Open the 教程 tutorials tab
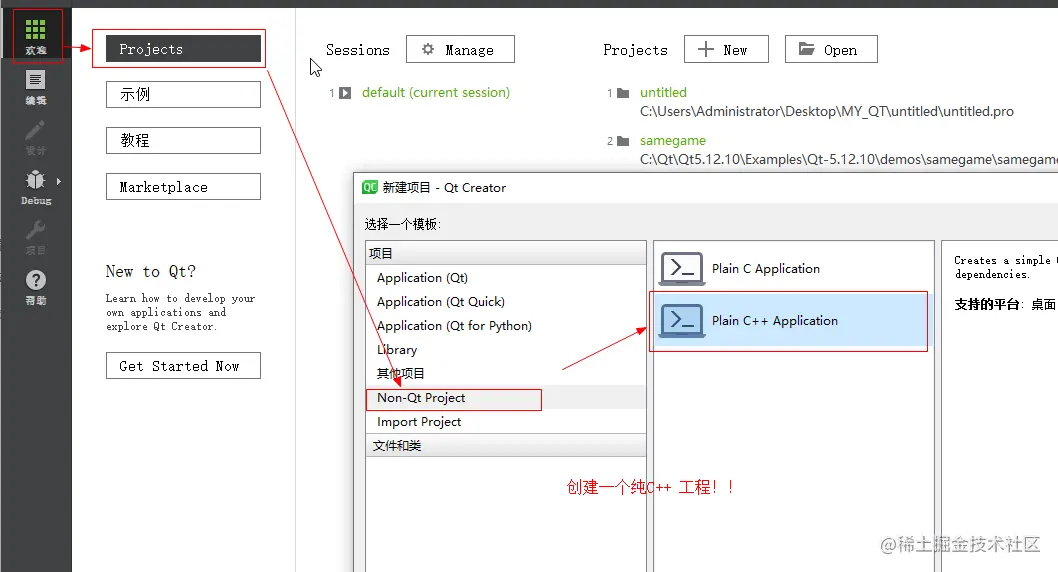The height and width of the screenshot is (572, 1058). click(x=184, y=140)
